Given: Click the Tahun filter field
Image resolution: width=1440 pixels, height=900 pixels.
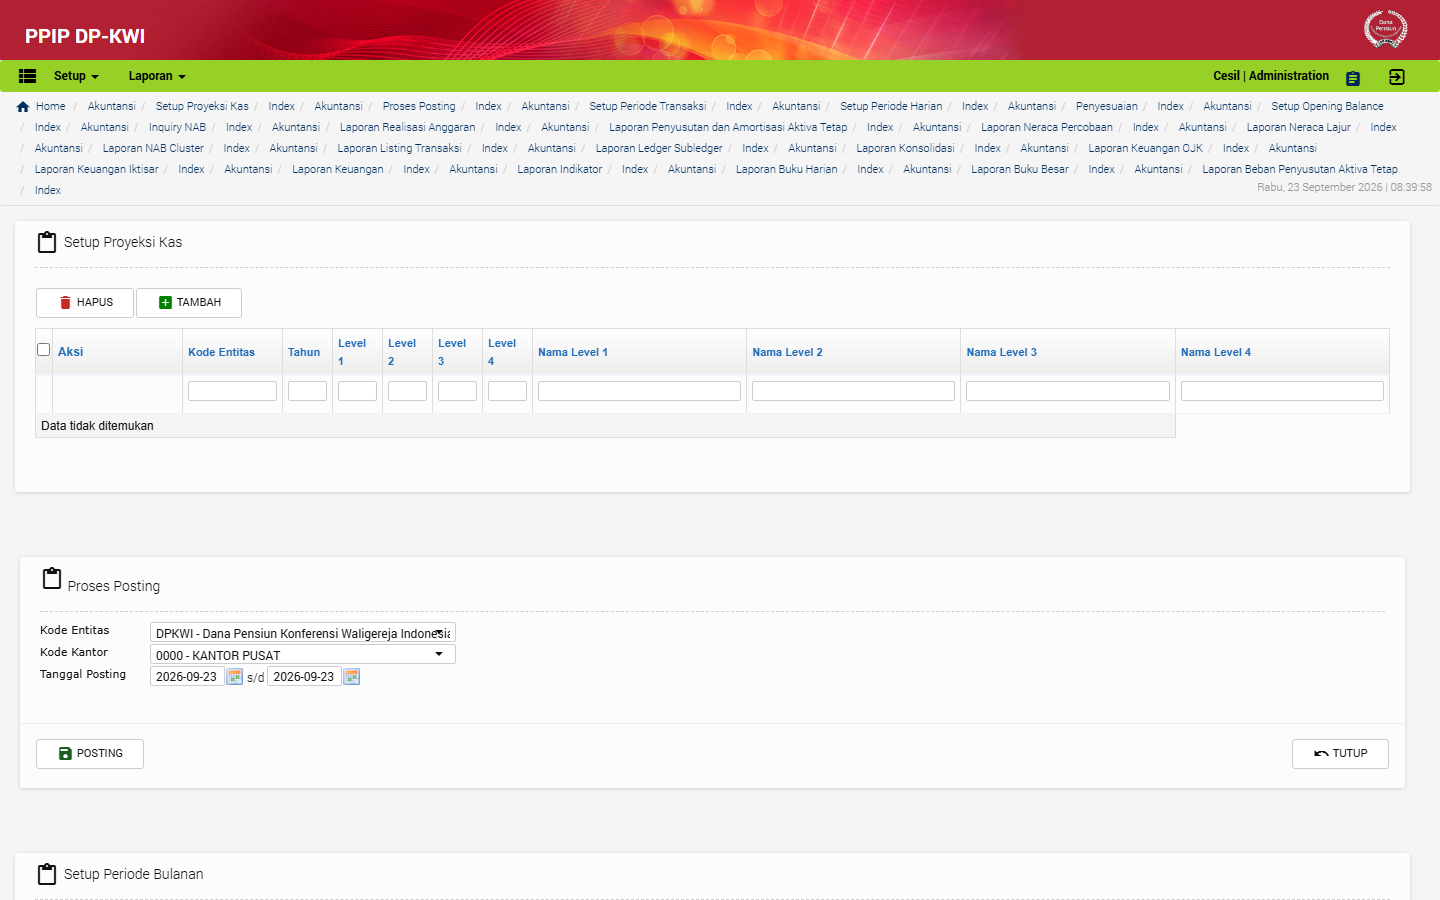Looking at the screenshot, I should tap(307, 391).
